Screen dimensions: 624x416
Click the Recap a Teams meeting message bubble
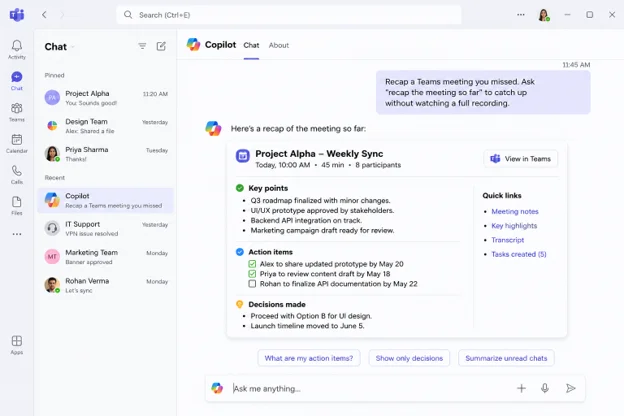tap(483, 92)
